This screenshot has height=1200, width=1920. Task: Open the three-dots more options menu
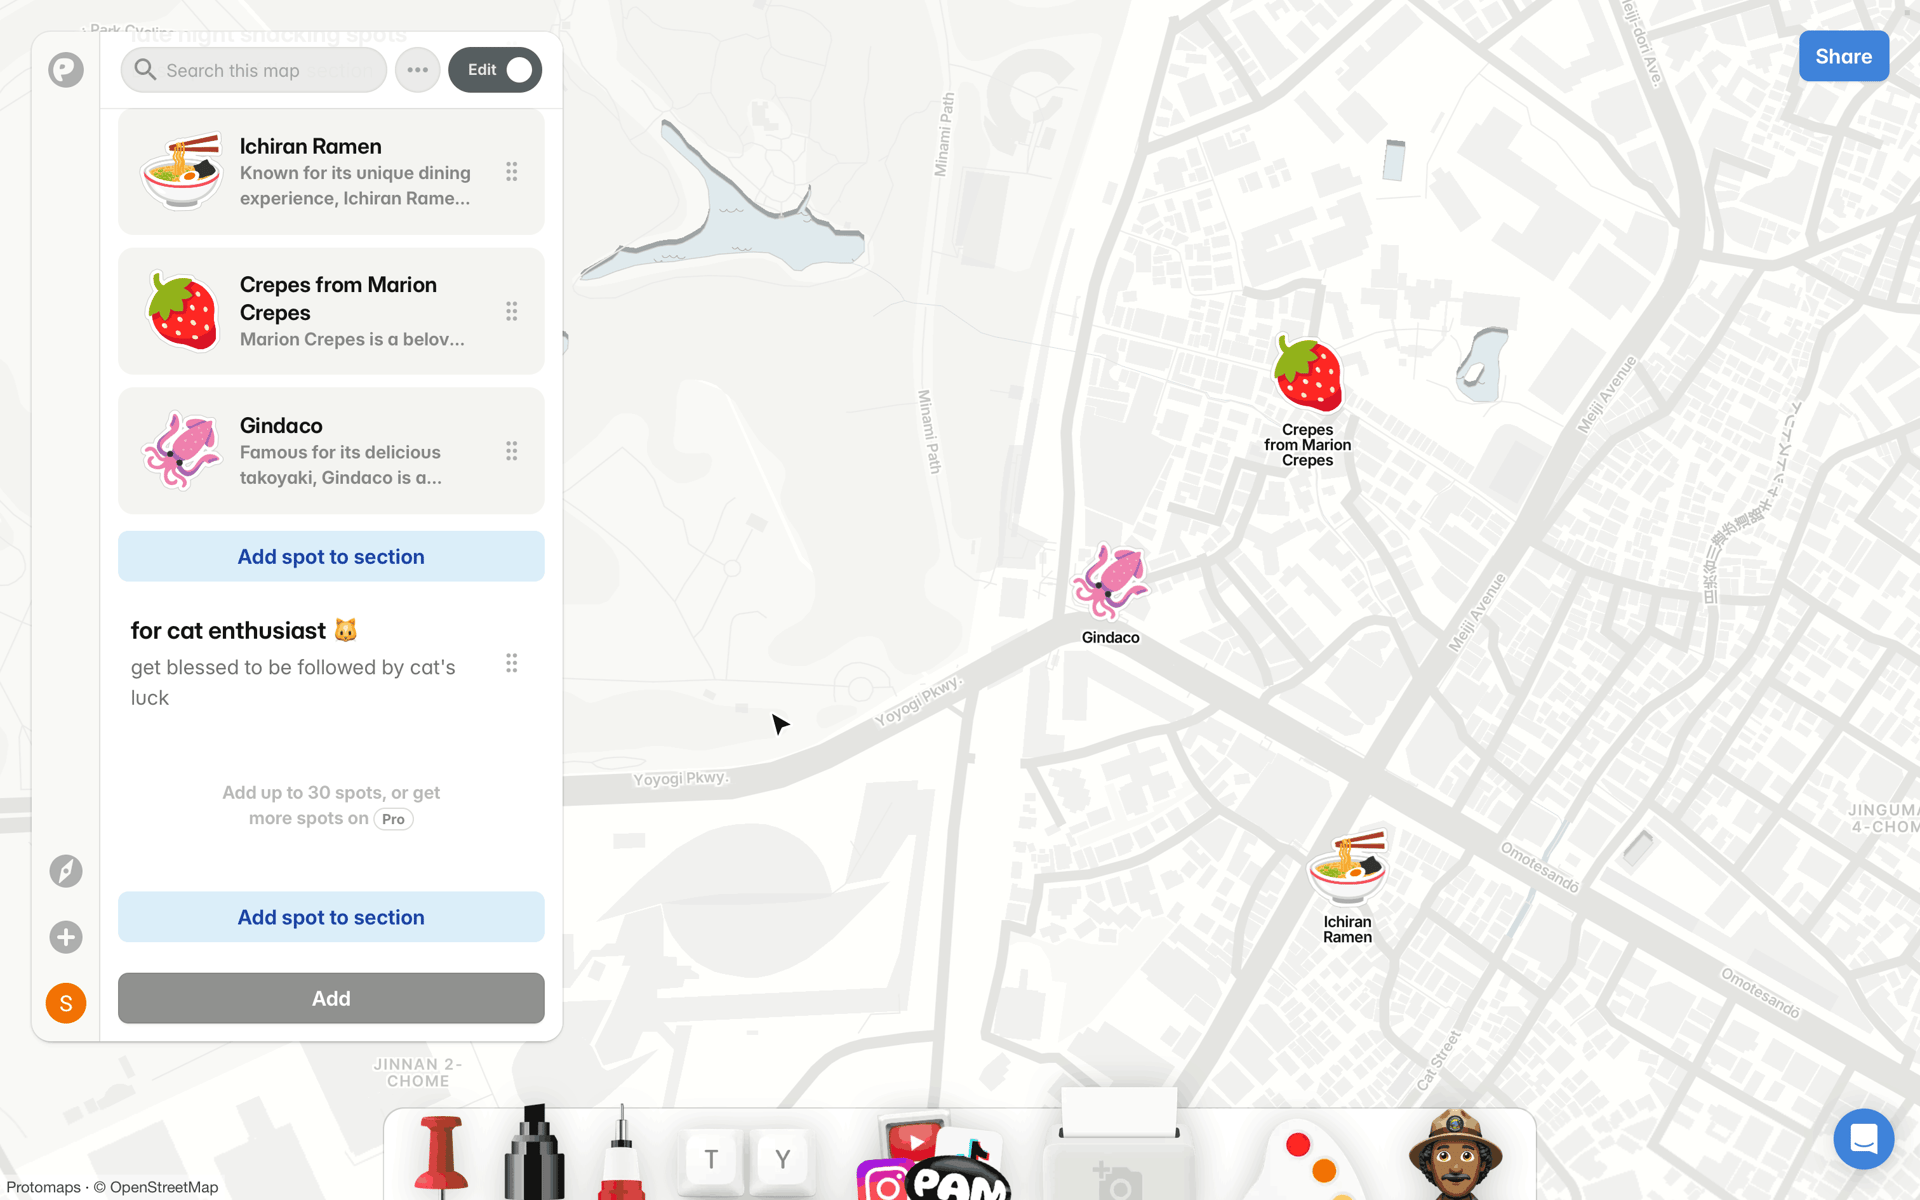point(418,70)
